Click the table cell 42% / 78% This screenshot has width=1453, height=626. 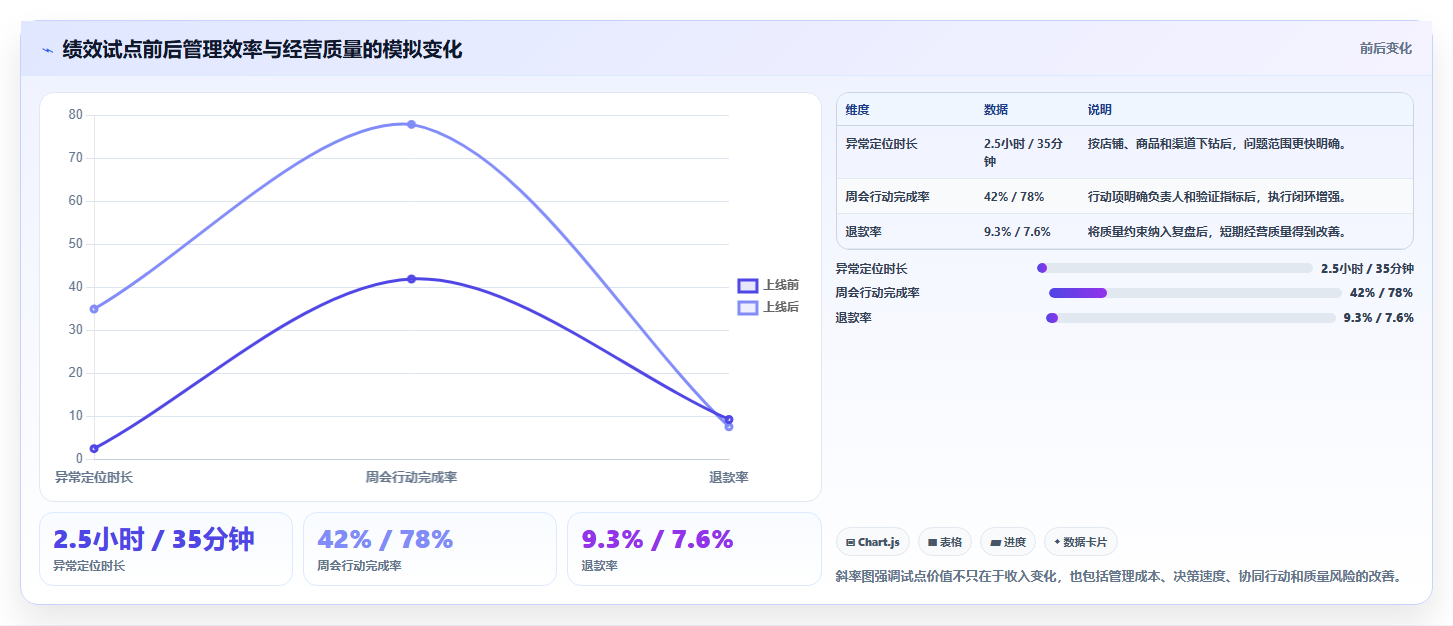coord(1014,197)
